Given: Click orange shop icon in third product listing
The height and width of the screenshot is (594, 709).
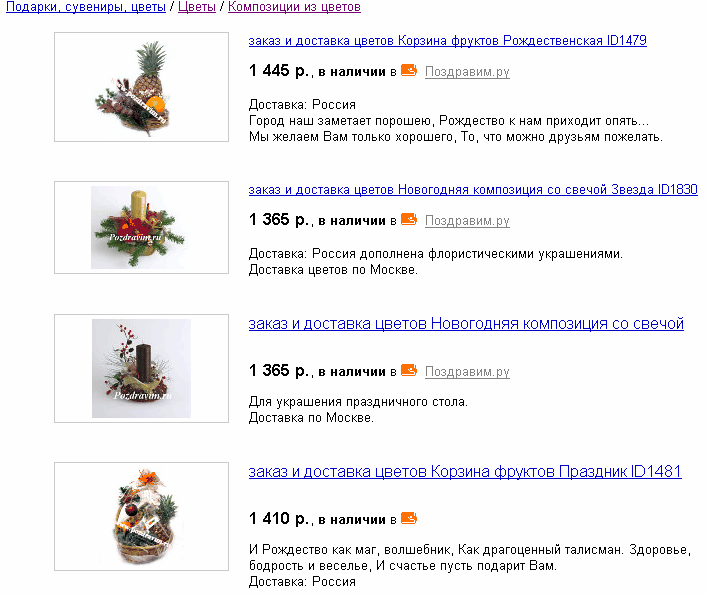Looking at the screenshot, I should pos(409,370).
